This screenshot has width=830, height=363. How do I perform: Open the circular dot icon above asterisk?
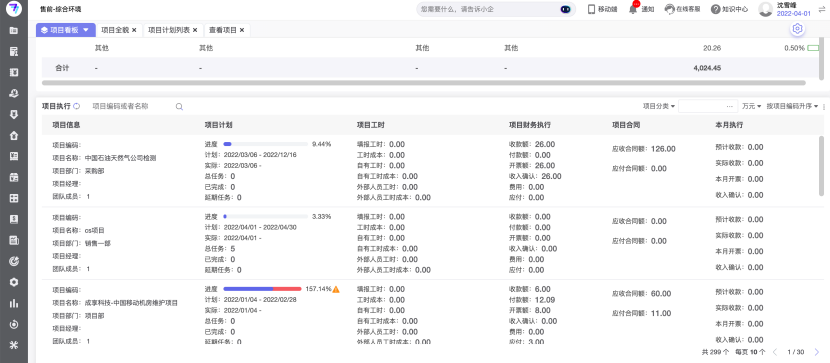[x=14, y=324]
